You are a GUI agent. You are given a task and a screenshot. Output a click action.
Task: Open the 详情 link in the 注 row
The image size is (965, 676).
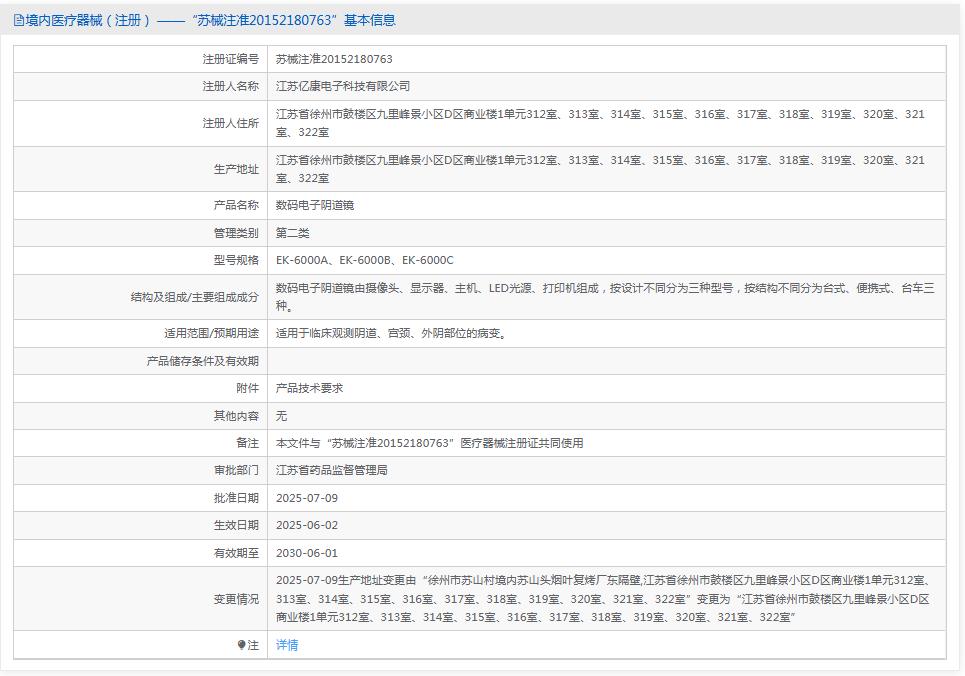coord(289,645)
